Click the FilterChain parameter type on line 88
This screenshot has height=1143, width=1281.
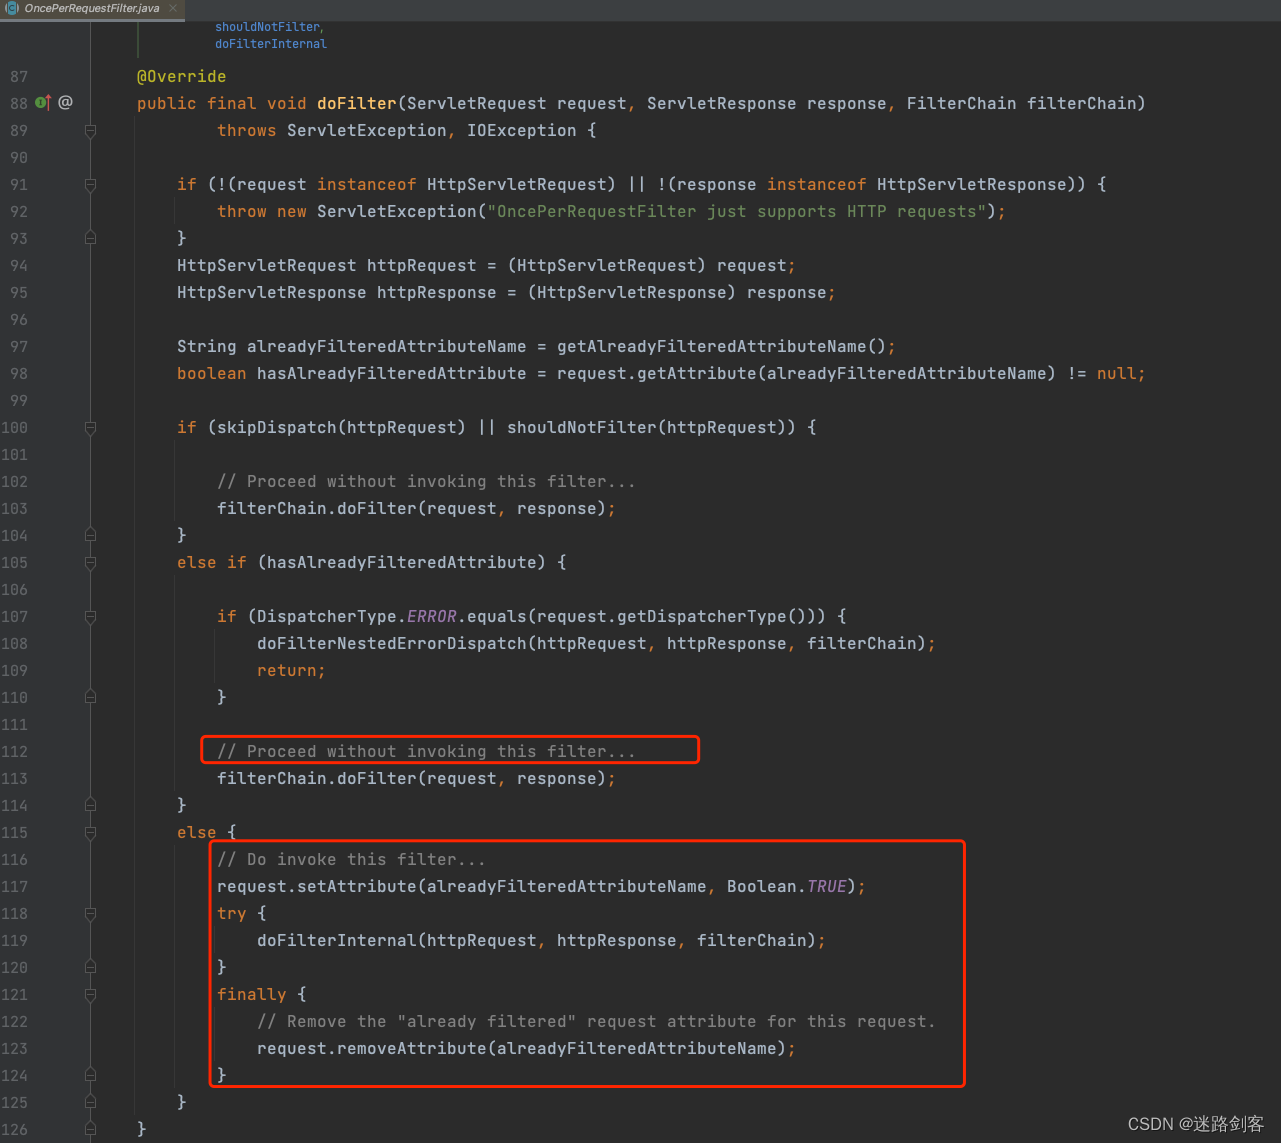pyautogui.click(x=961, y=103)
